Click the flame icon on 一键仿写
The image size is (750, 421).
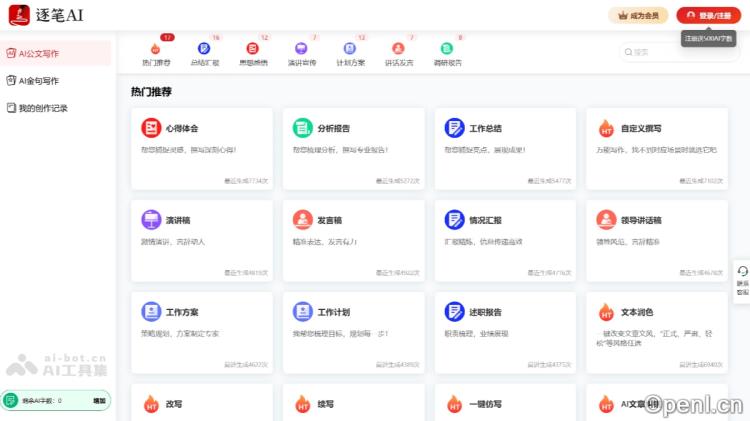(454, 404)
